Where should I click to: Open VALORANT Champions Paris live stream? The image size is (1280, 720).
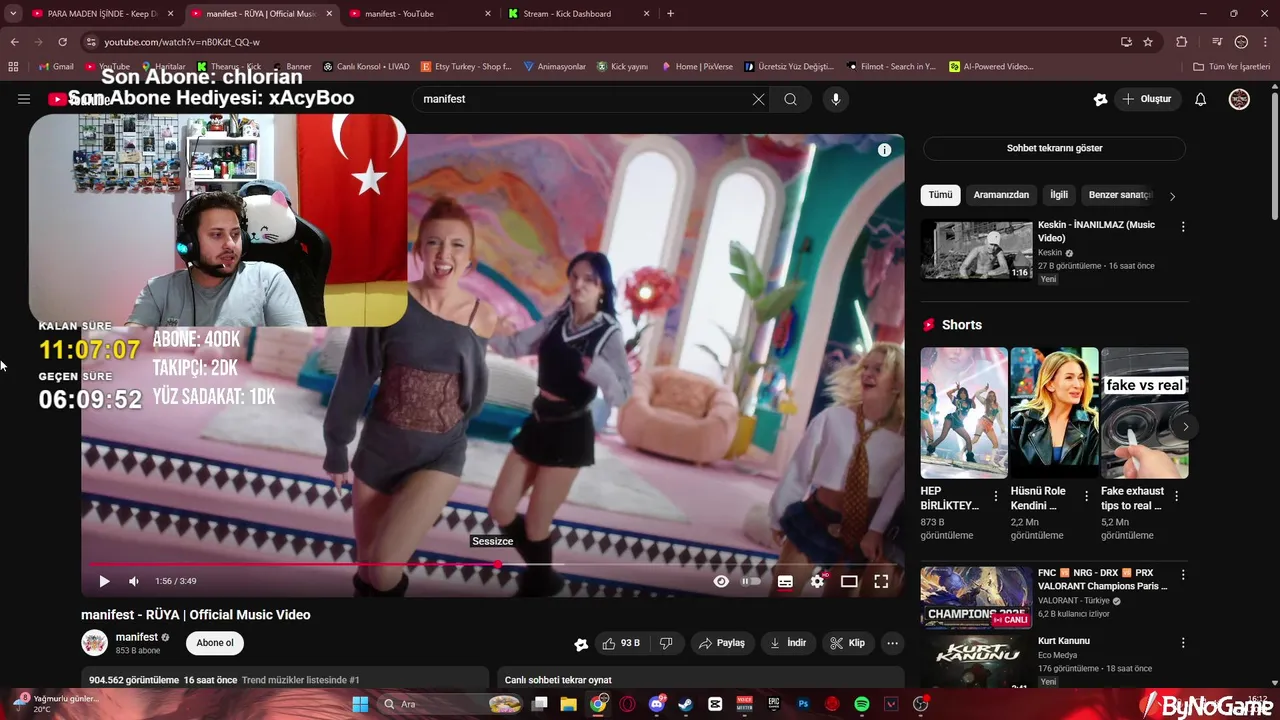pos(976,597)
